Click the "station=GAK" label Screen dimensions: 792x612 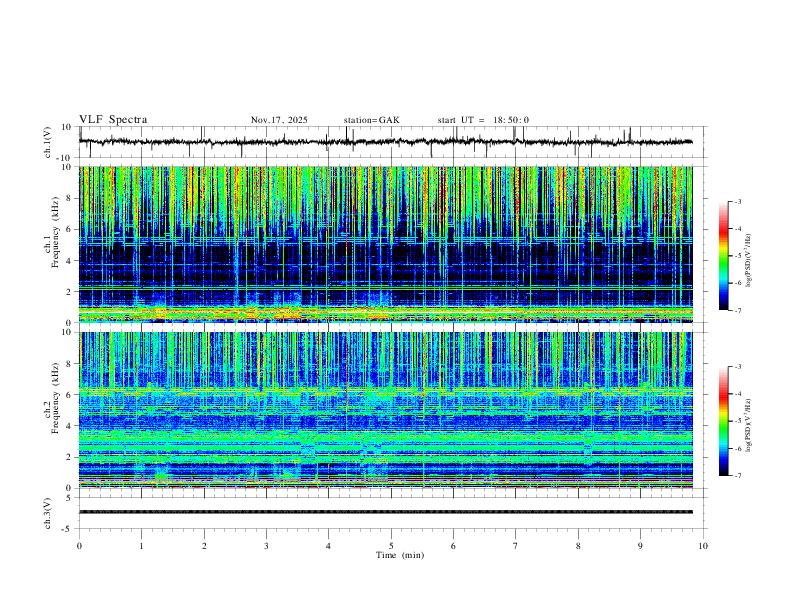(371, 120)
